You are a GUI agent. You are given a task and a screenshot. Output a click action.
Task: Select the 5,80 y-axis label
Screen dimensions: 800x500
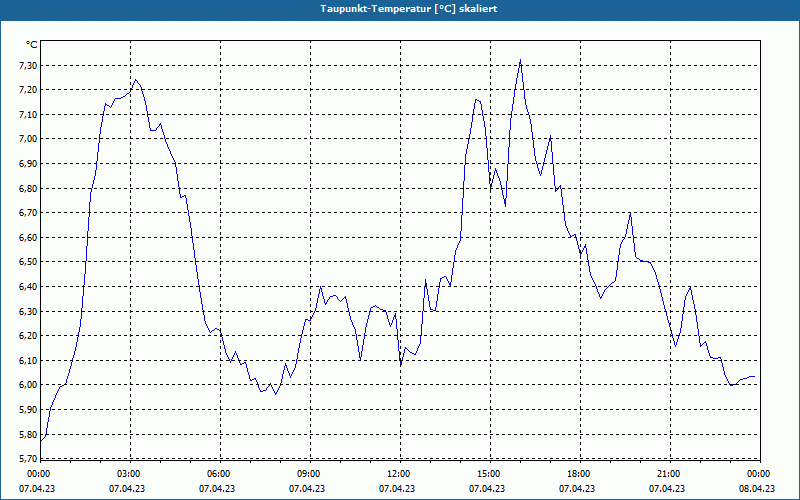[x=28, y=435]
